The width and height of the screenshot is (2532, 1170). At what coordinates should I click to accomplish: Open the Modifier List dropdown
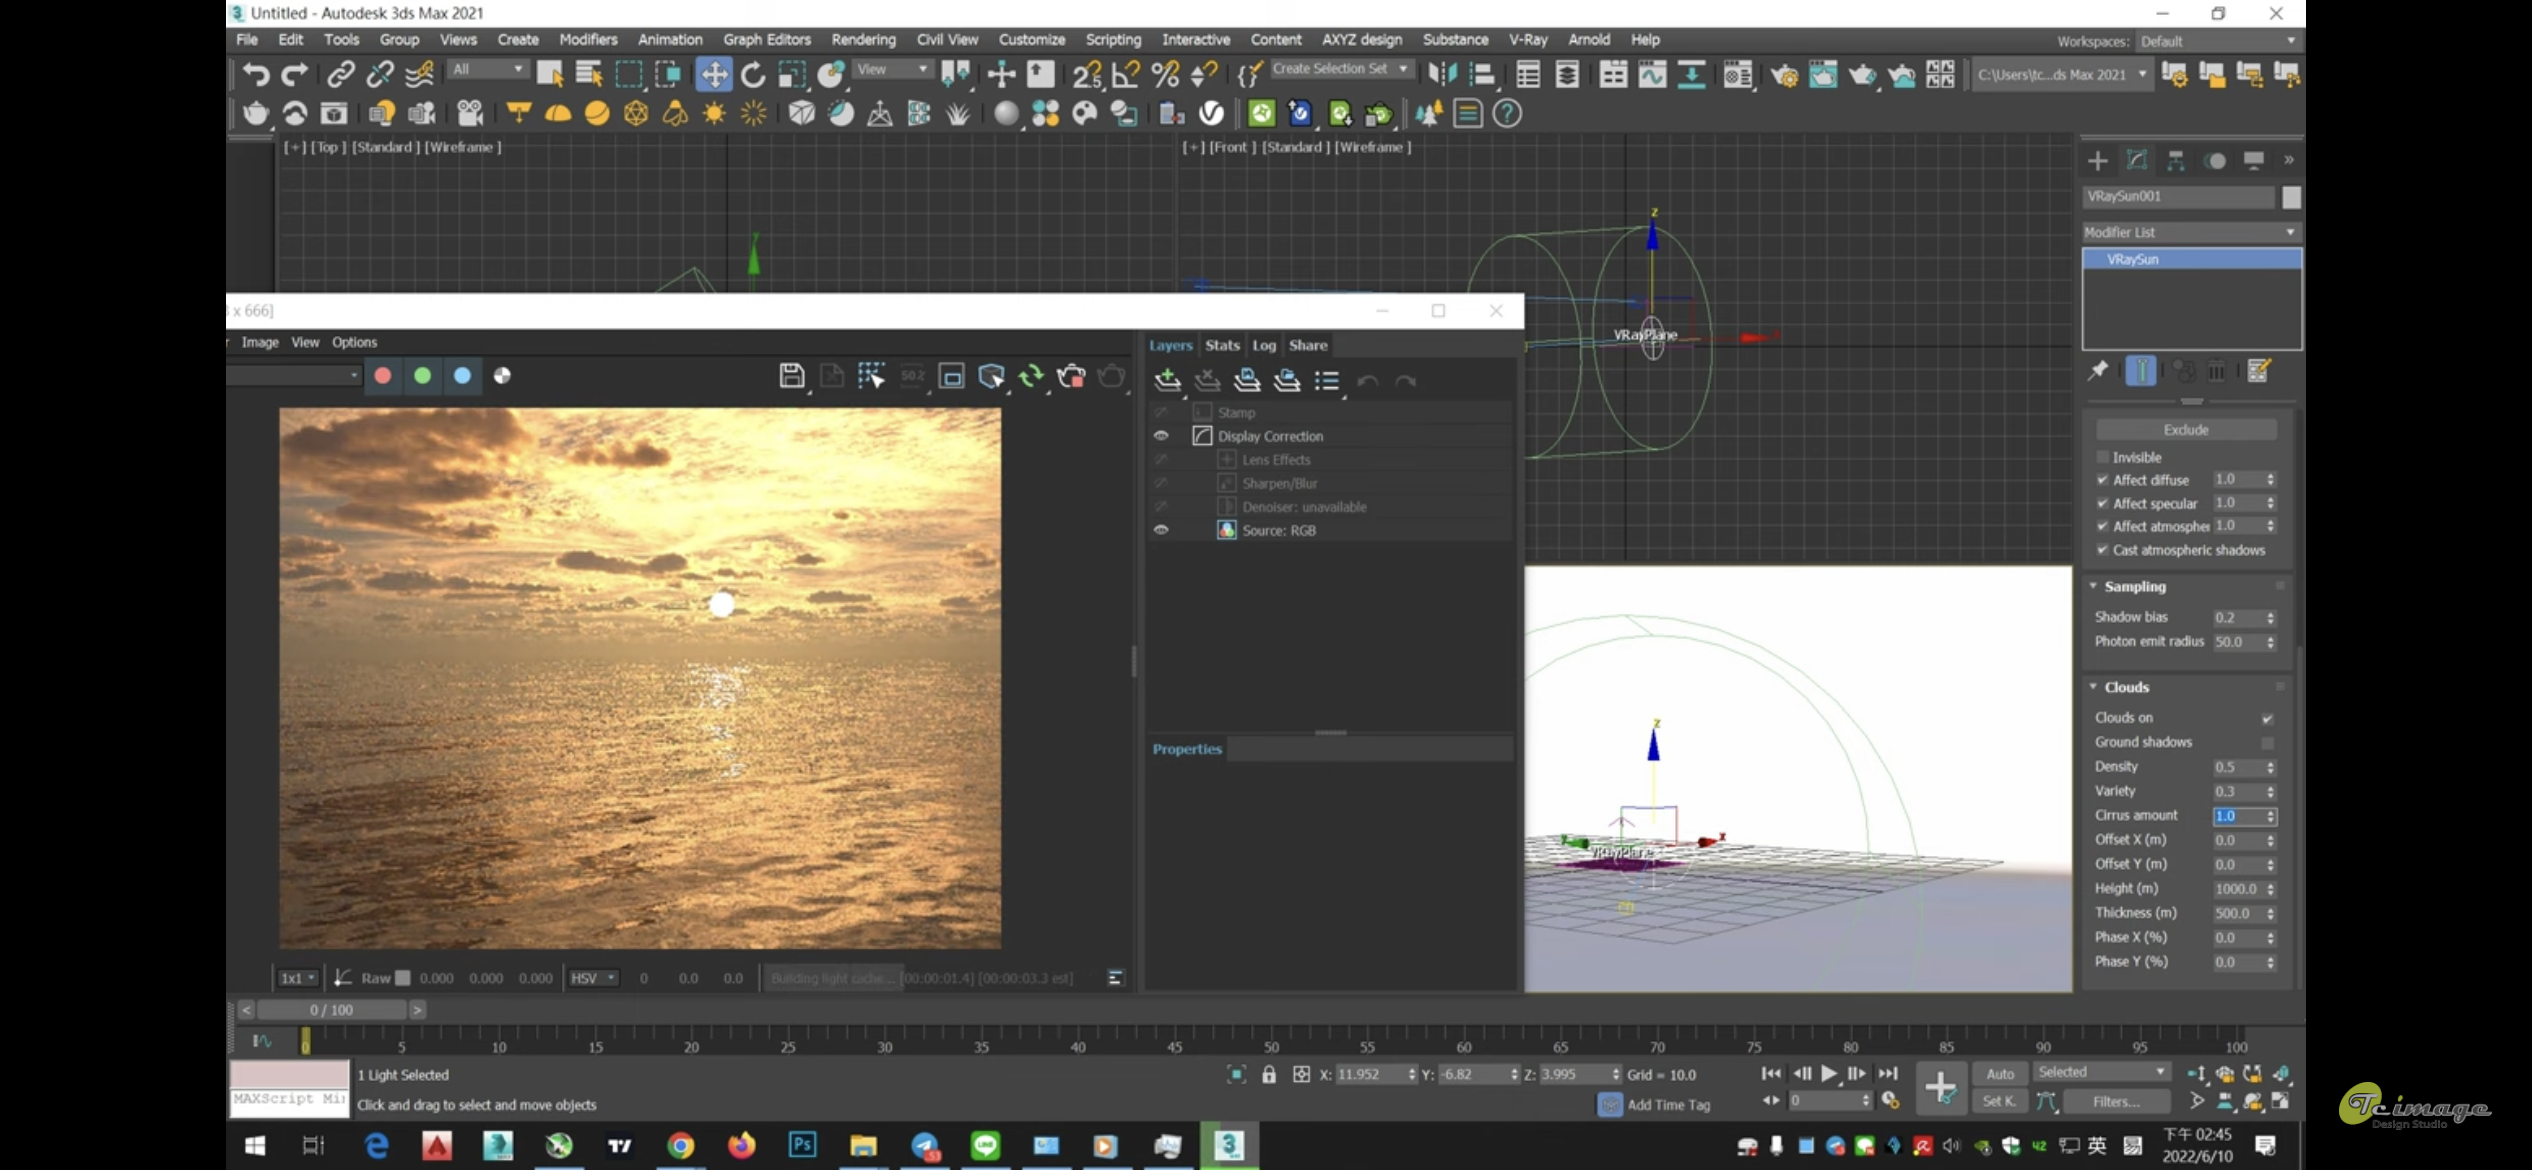tap(2190, 232)
